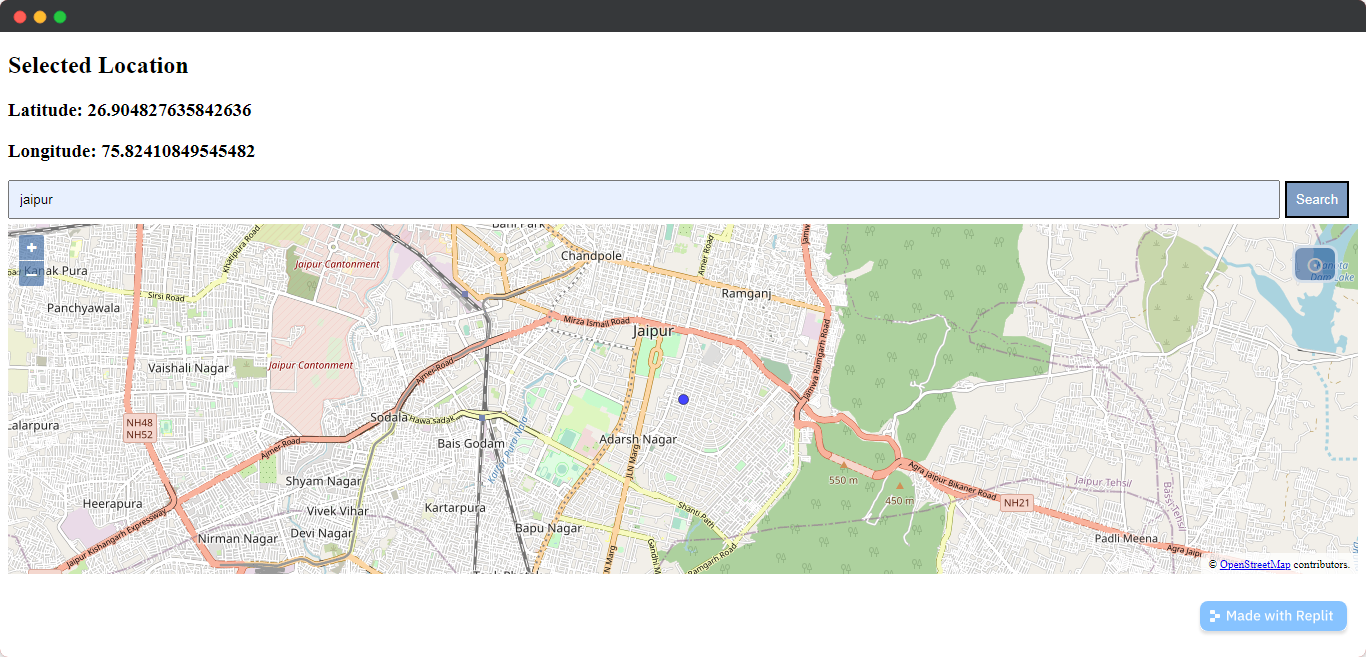The width and height of the screenshot is (1366, 657).
Task: Click the upper Jaipur Cantonment label
Action: (x=338, y=264)
